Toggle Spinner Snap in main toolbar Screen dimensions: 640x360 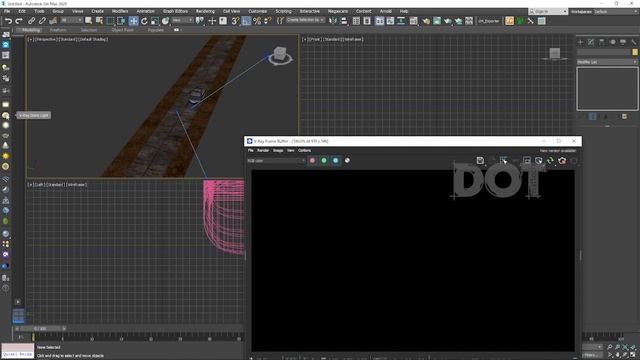click(268, 21)
